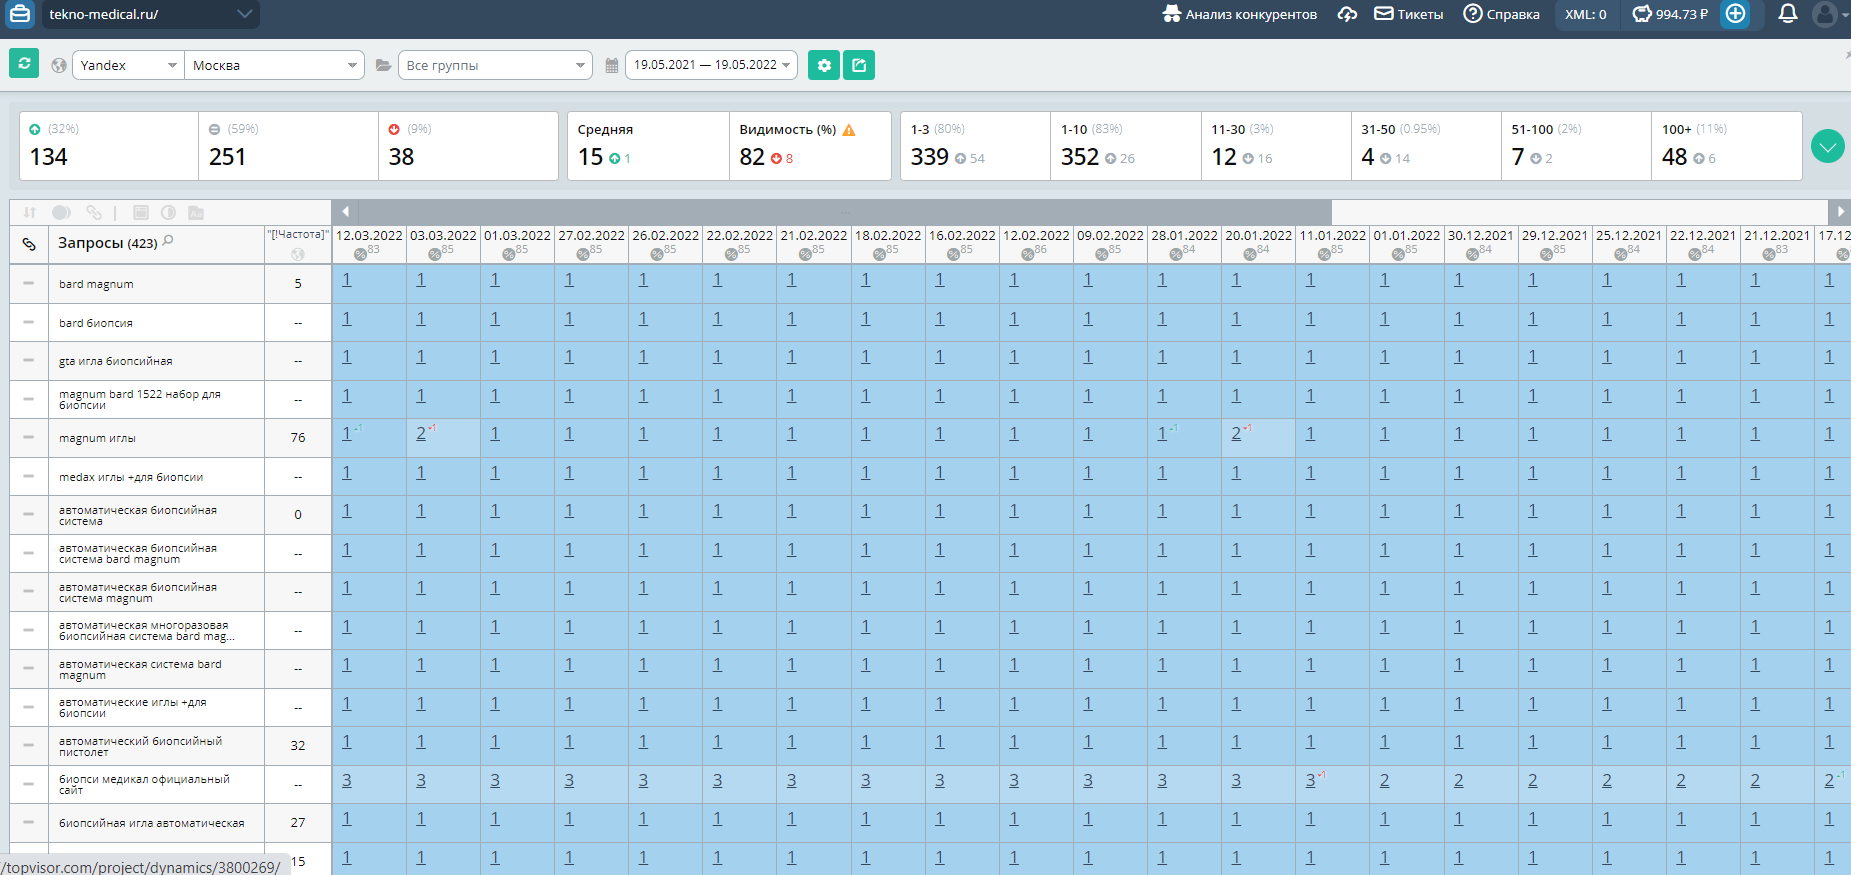Expand summary with green chevron circle button
Viewport: 1851px width, 875px height.
(1828, 146)
